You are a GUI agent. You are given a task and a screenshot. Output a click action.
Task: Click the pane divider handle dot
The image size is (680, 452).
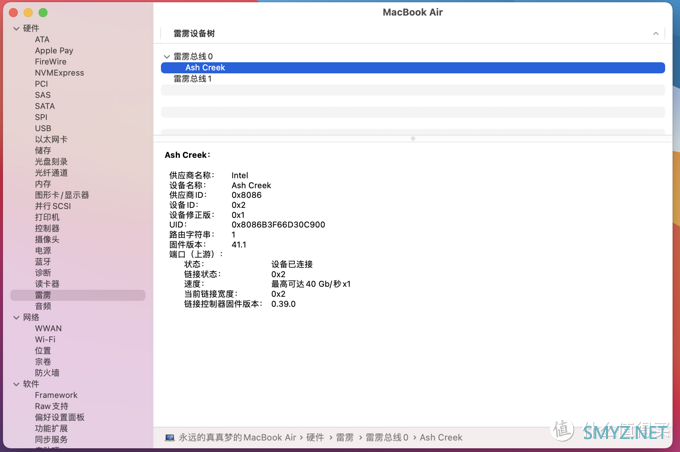click(x=413, y=139)
